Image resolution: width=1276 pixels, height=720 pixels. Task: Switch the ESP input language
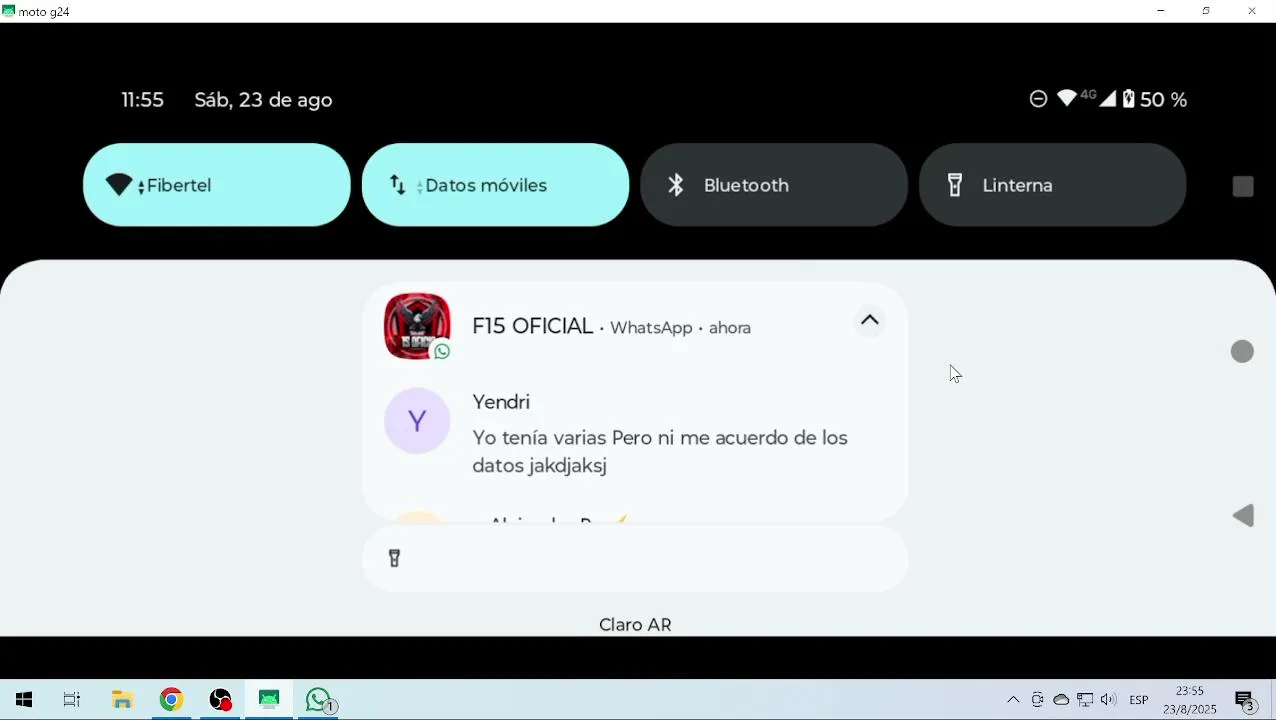tap(1139, 700)
